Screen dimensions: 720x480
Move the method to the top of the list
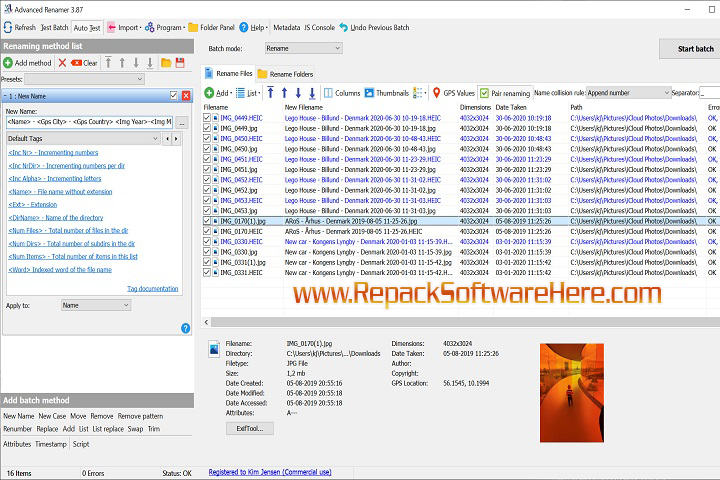click(x=108, y=63)
